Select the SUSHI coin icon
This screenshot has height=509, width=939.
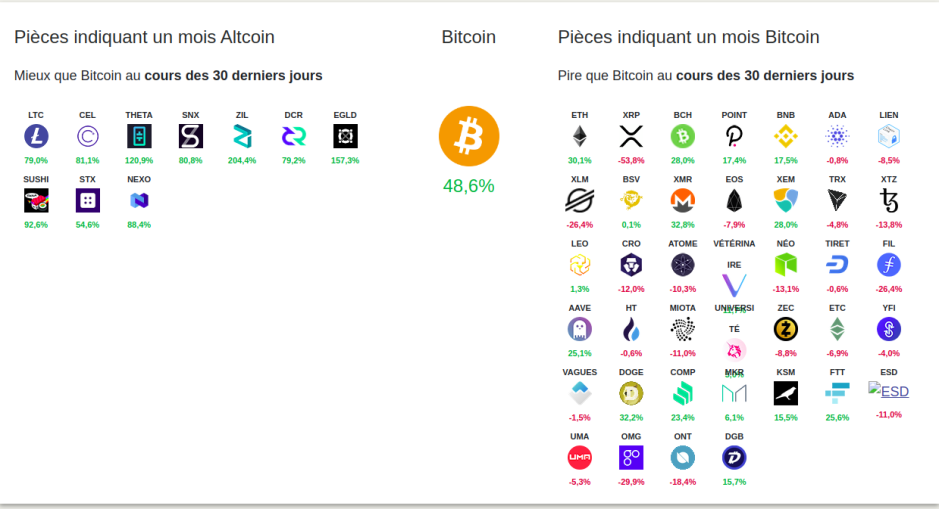pyautogui.click(x=36, y=201)
